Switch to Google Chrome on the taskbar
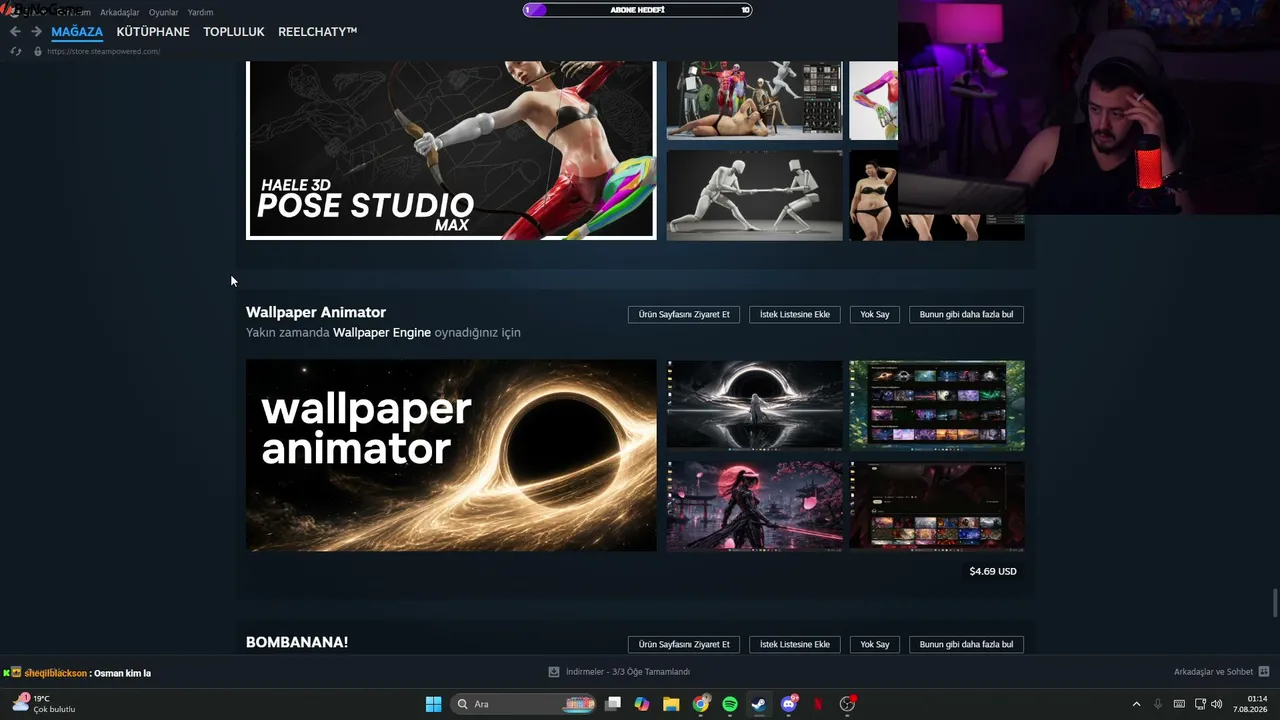 pos(701,704)
